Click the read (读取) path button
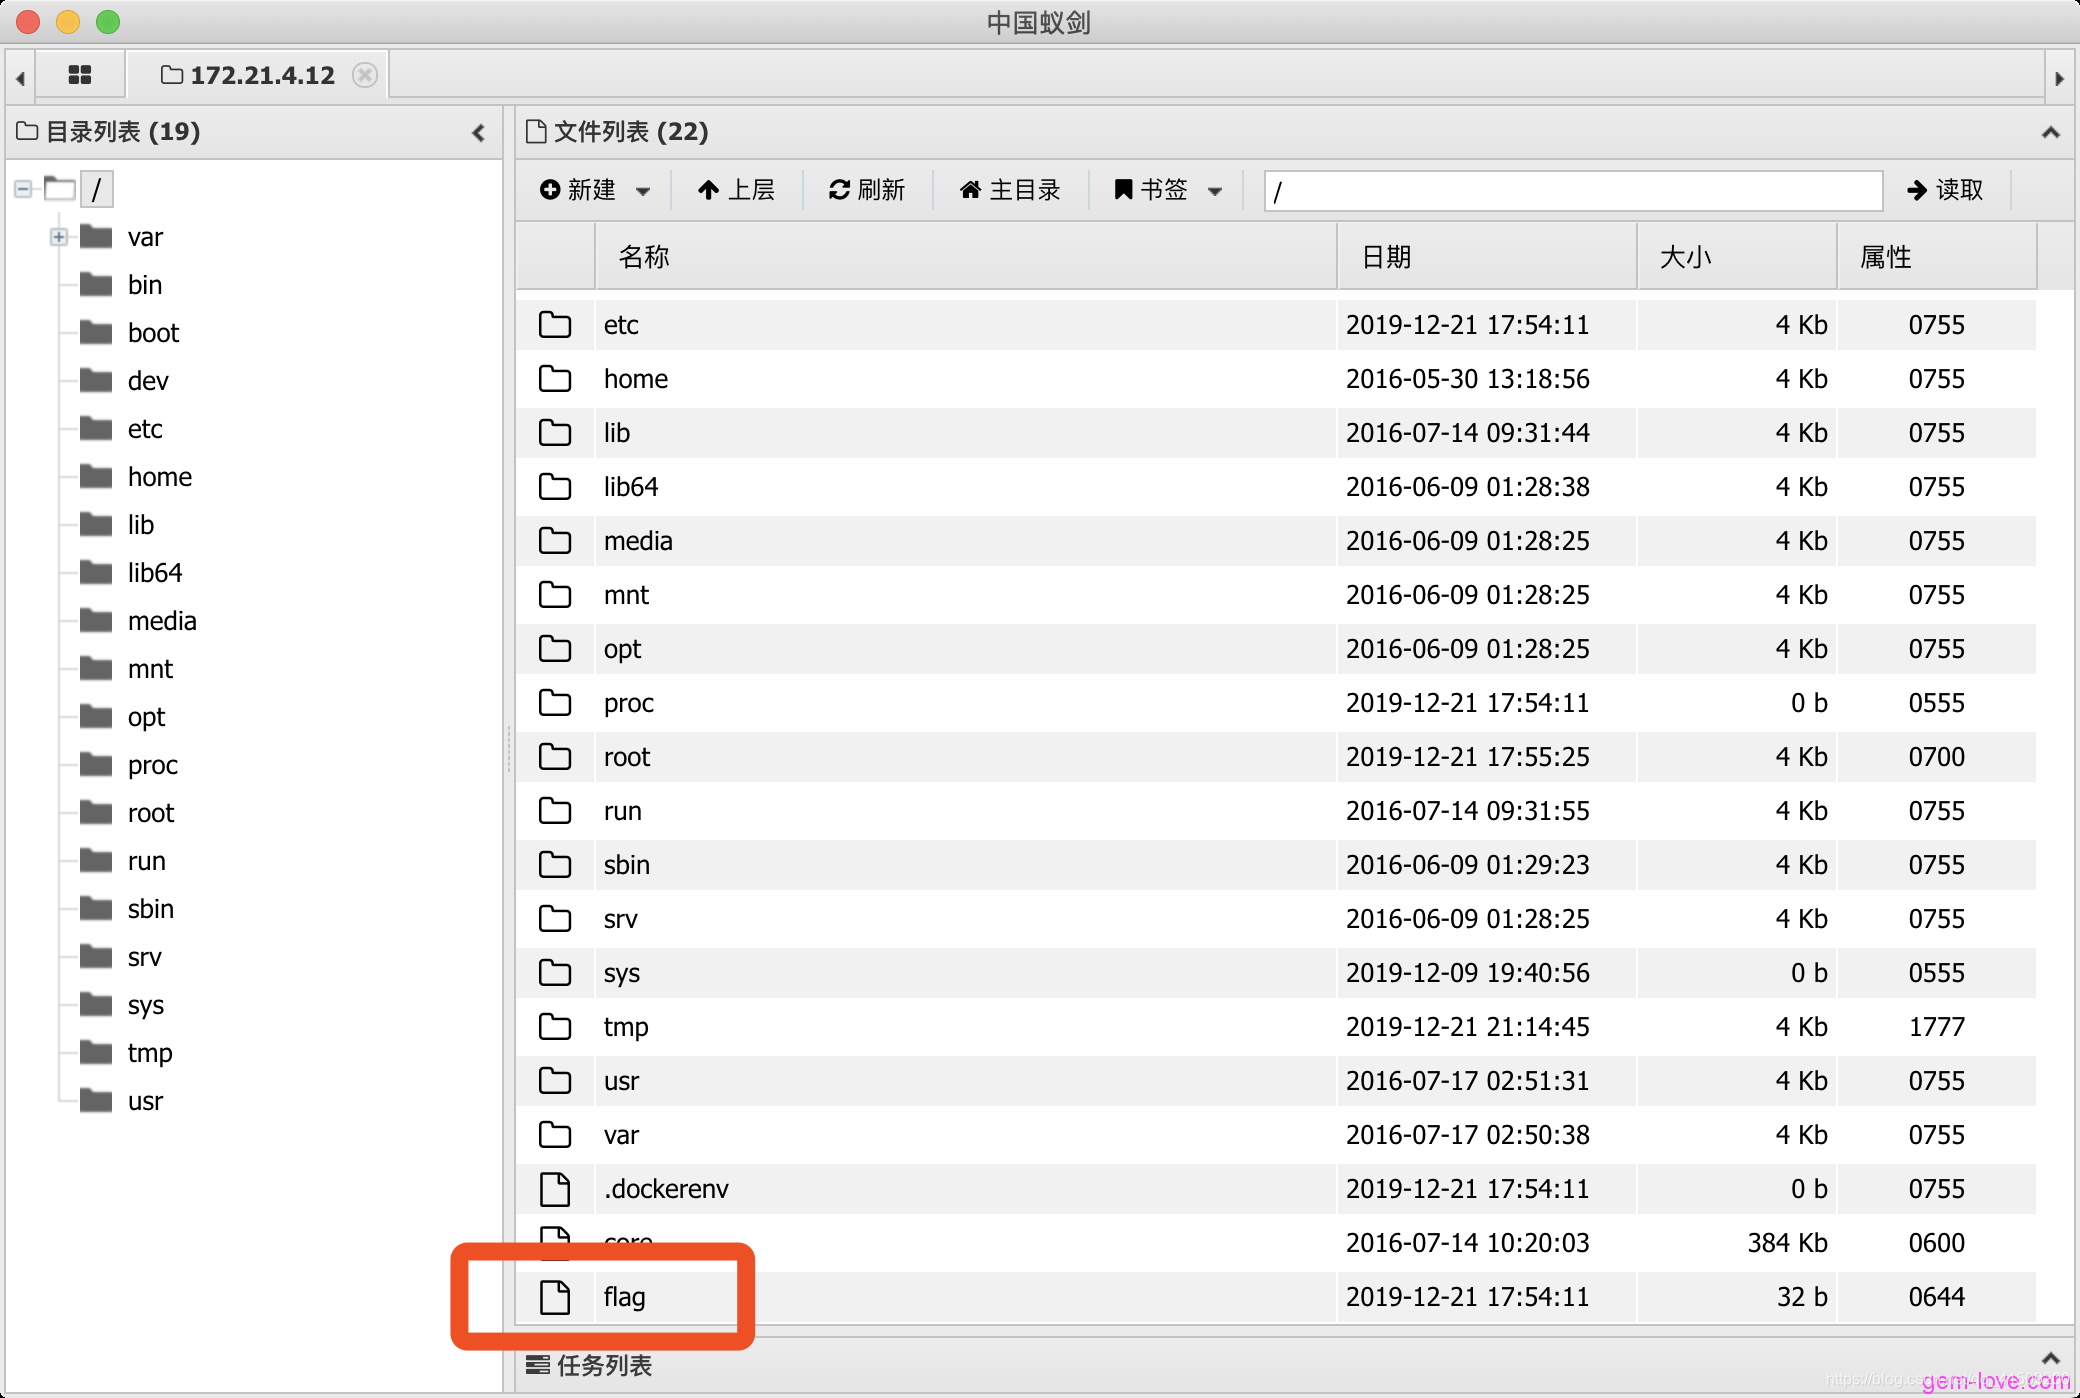This screenshot has width=2080, height=1398. click(x=1945, y=190)
